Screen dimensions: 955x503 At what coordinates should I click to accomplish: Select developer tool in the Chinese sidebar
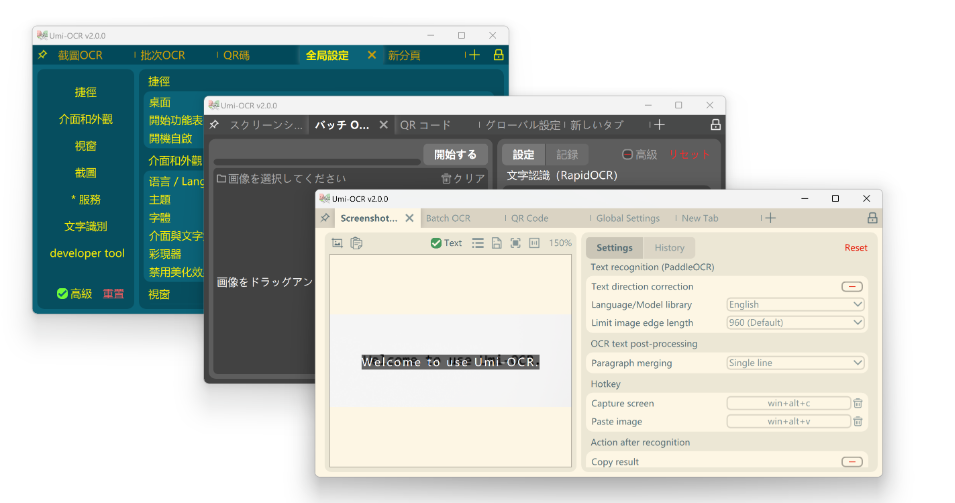click(x=86, y=253)
